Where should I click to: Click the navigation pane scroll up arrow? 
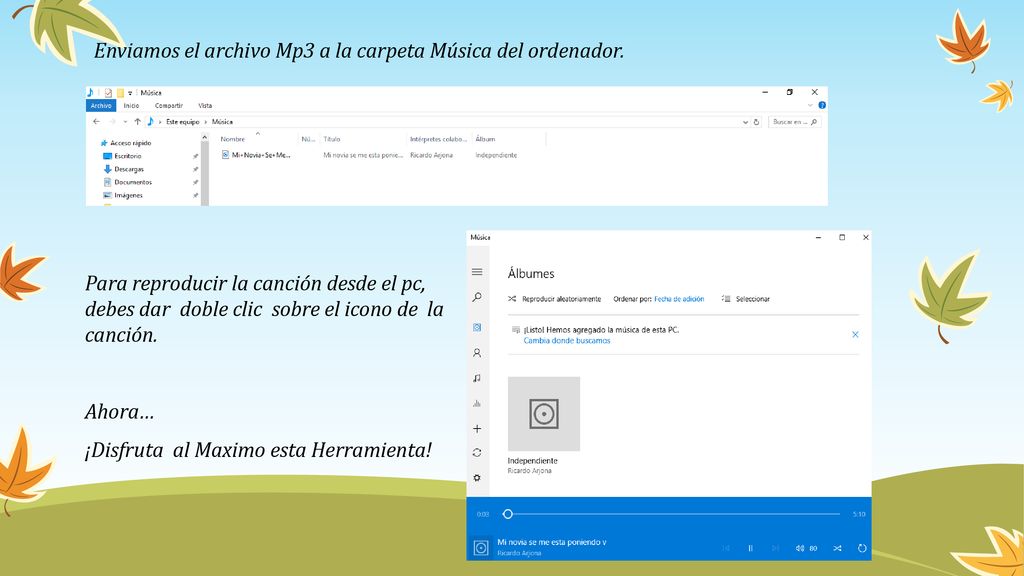click(204, 137)
